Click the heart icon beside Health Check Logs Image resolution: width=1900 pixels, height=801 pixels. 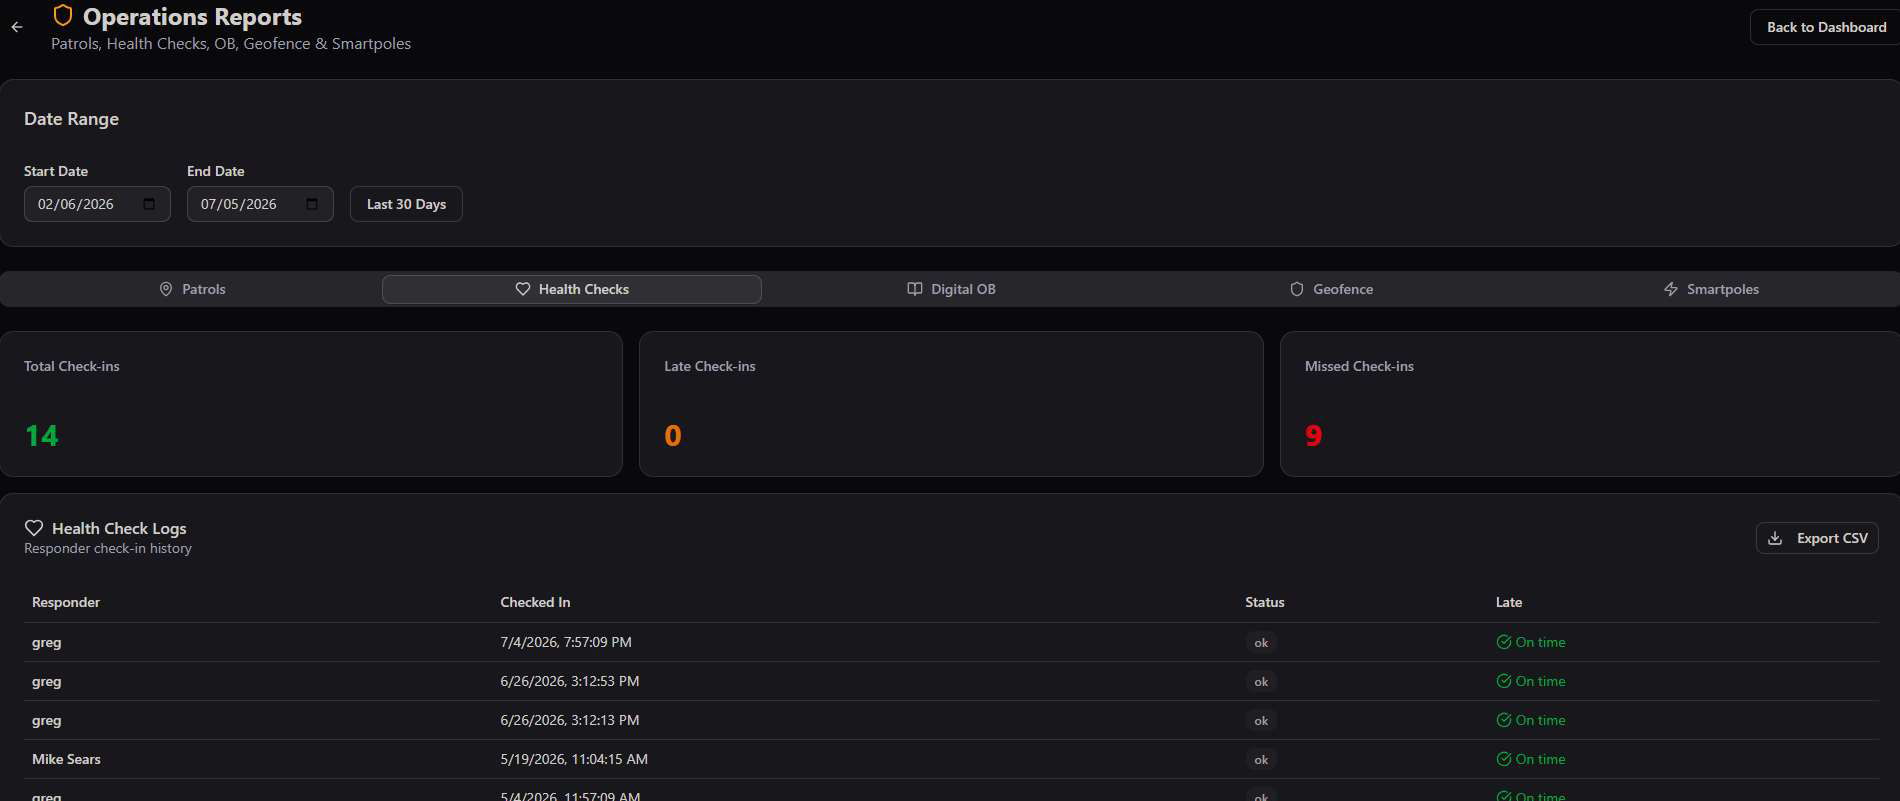pyautogui.click(x=34, y=528)
